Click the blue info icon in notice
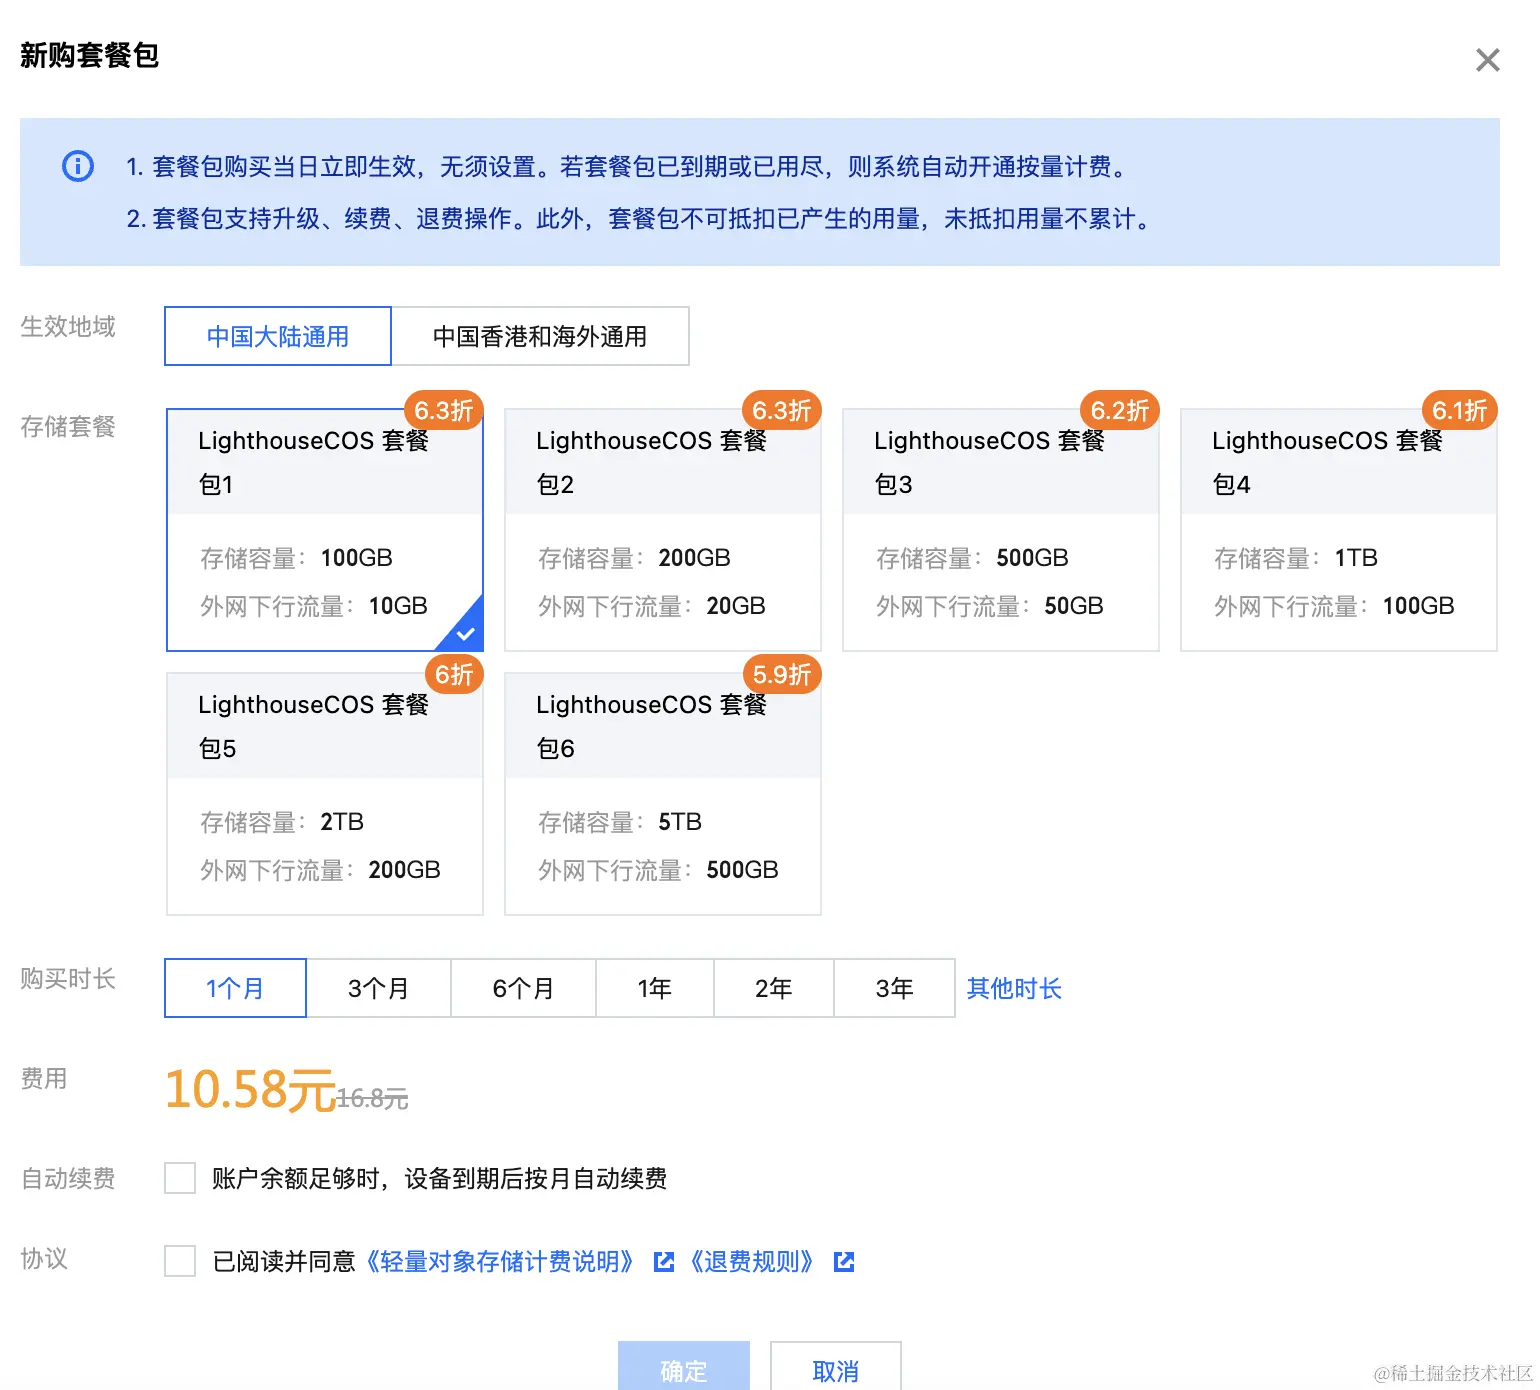Screen dimensions: 1540x1390 78,166
